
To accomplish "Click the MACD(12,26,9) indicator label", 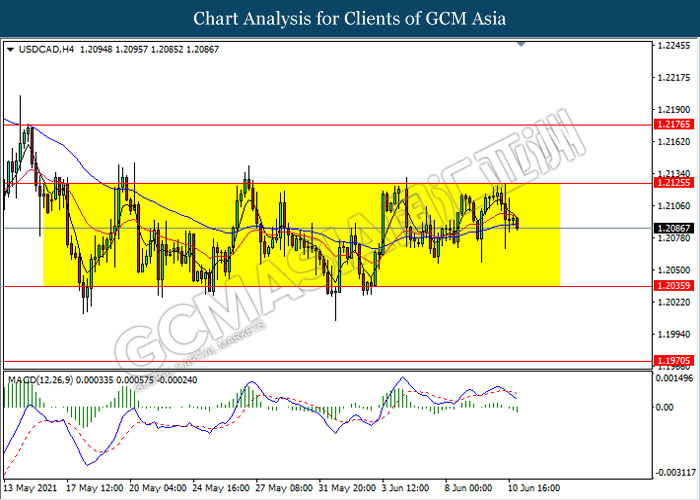I will [40, 380].
